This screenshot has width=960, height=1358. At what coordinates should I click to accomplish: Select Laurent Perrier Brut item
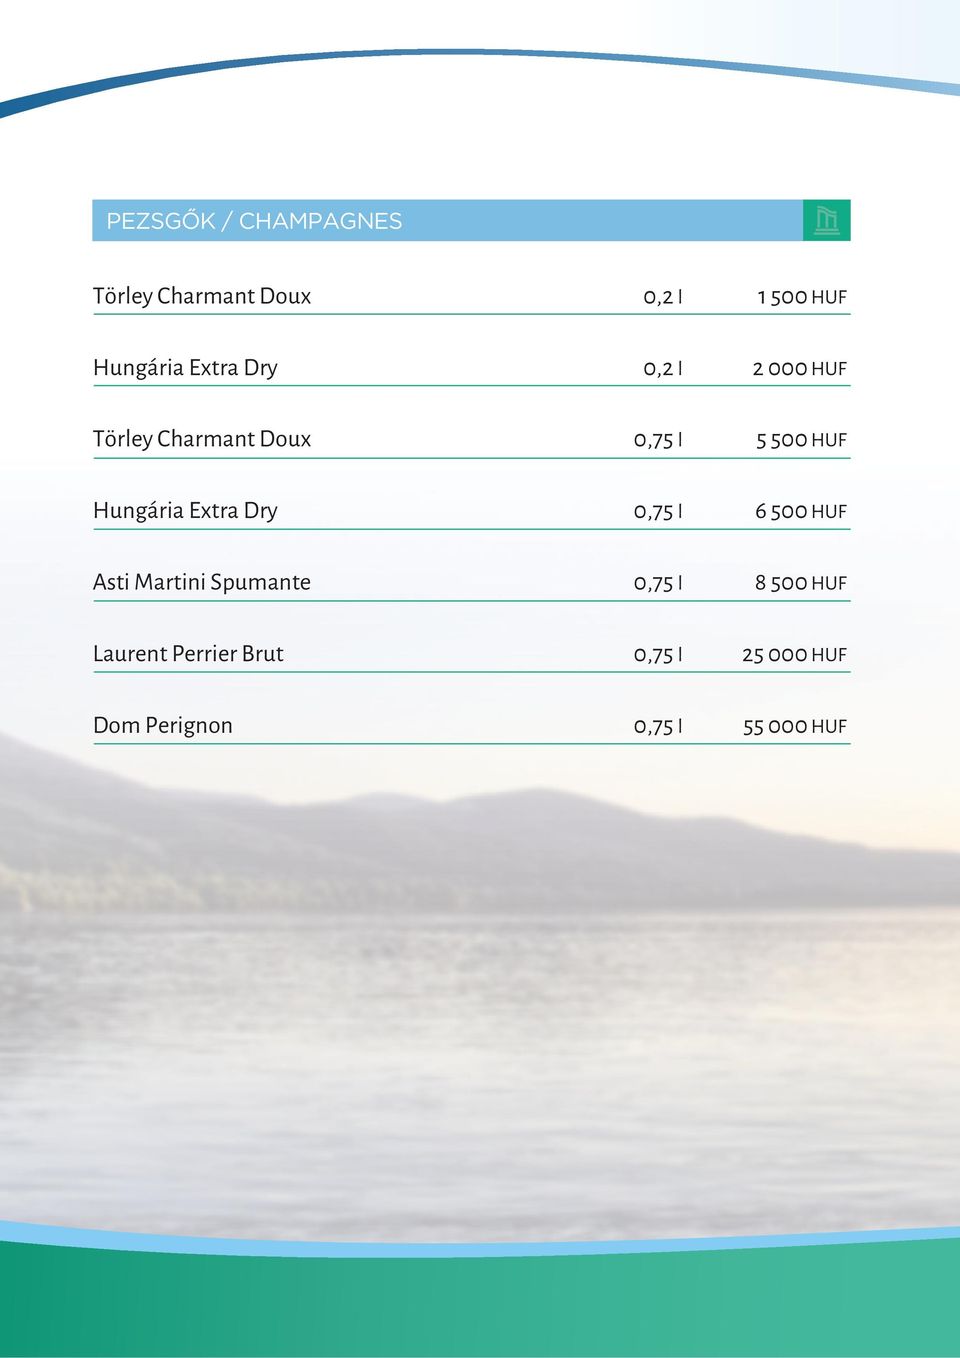188,654
